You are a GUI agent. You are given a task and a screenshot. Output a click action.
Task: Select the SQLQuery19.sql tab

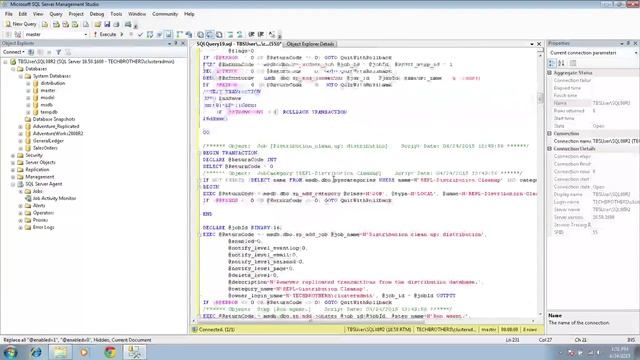click(x=239, y=44)
